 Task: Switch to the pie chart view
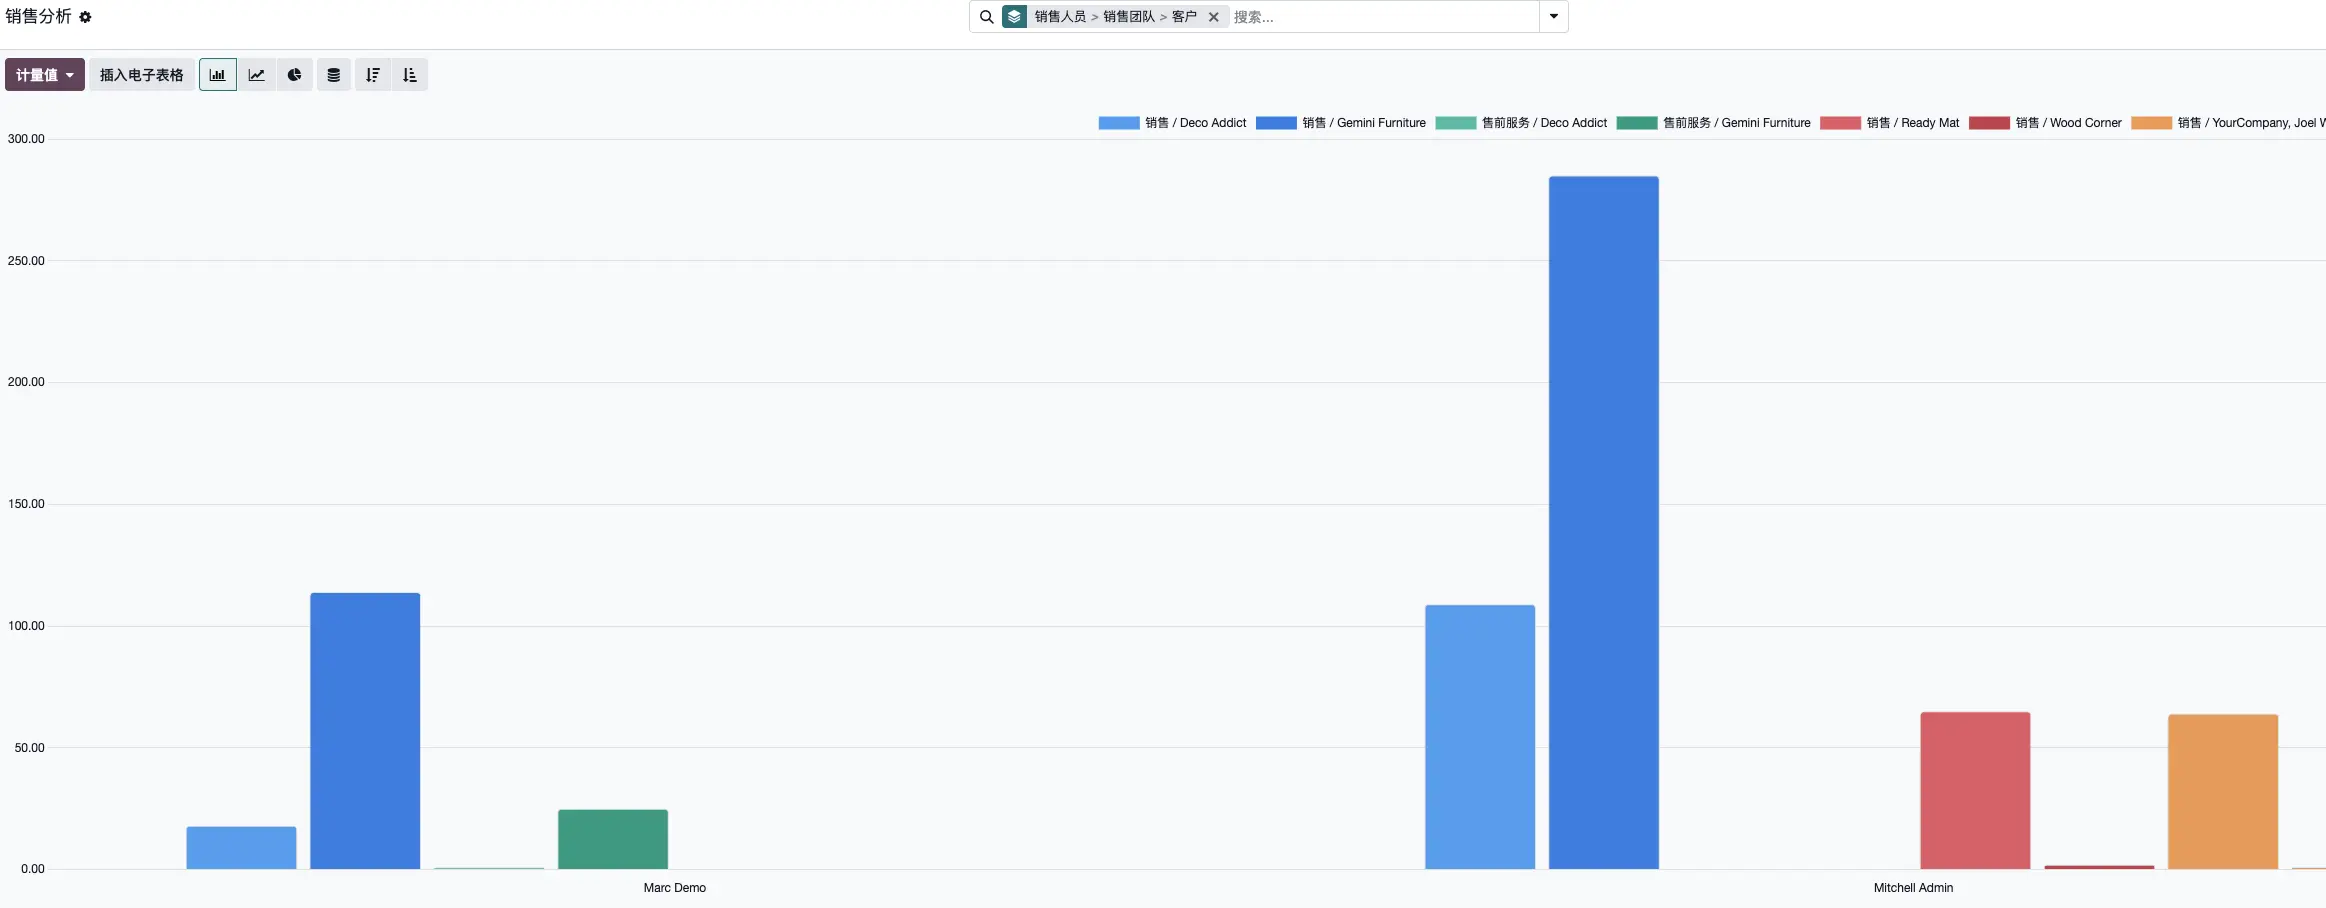coord(294,75)
